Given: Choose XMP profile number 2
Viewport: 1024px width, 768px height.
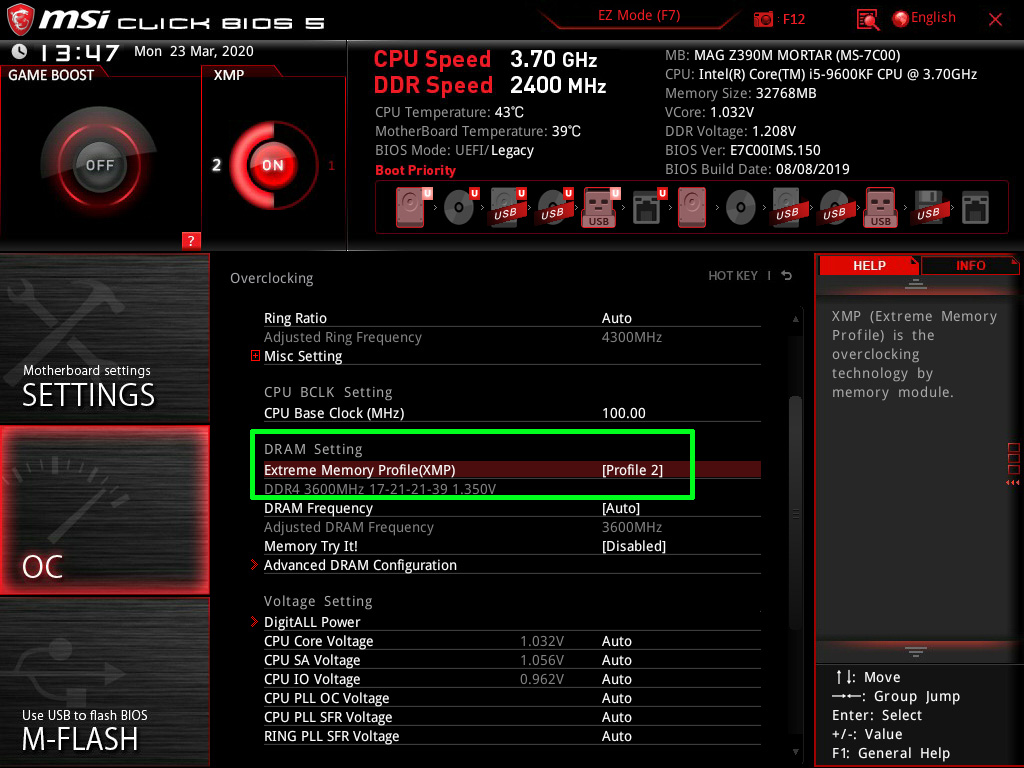Looking at the screenshot, I should tap(216, 165).
